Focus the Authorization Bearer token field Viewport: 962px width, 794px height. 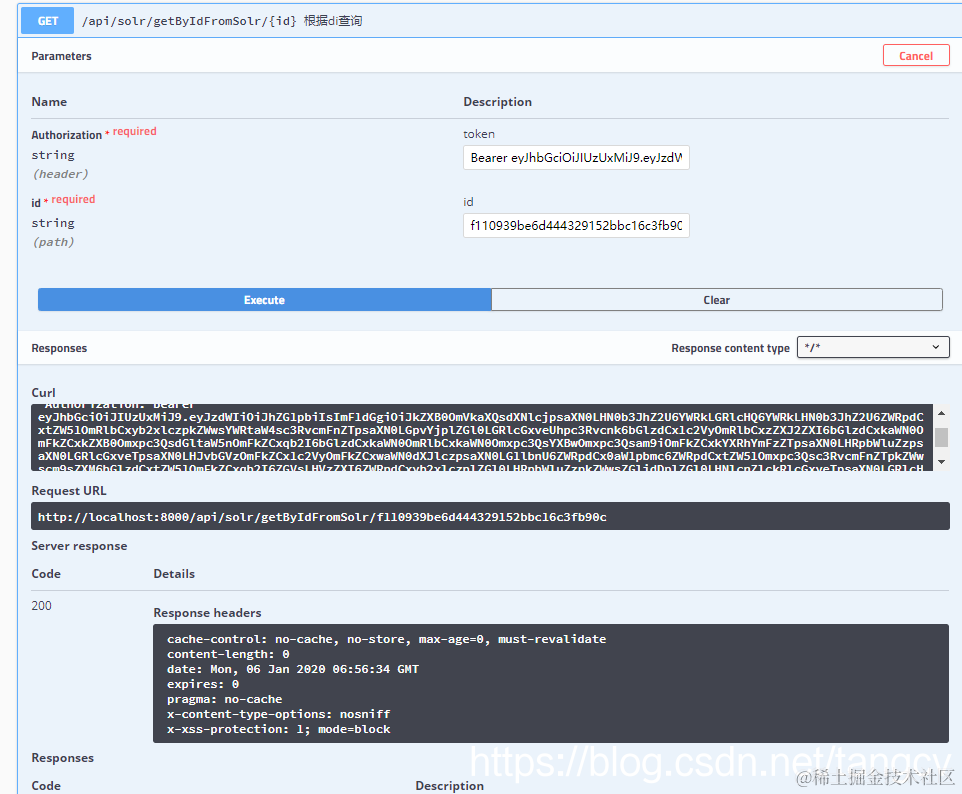coord(576,158)
